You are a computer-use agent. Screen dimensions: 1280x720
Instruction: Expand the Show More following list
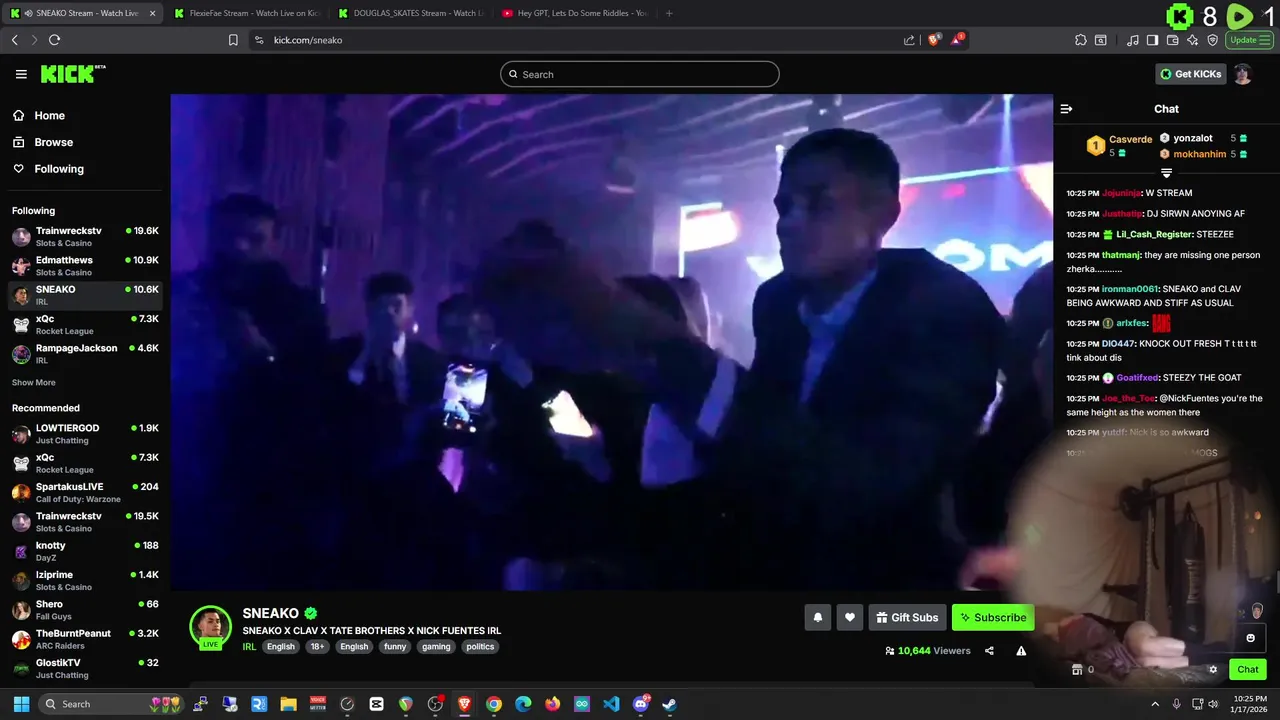[x=34, y=383]
